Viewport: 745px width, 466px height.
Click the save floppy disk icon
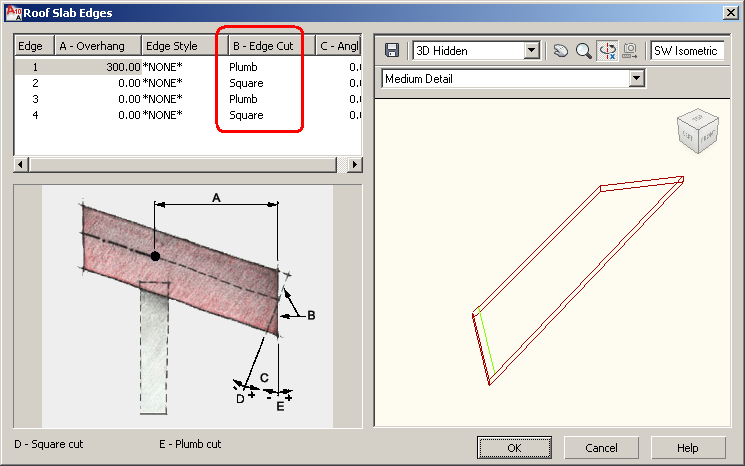click(392, 50)
